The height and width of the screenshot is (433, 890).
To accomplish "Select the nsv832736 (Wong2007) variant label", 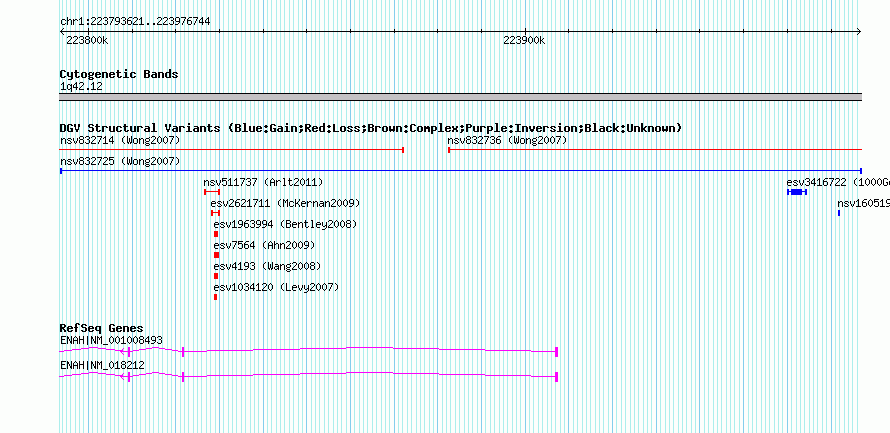I will 507,140.
